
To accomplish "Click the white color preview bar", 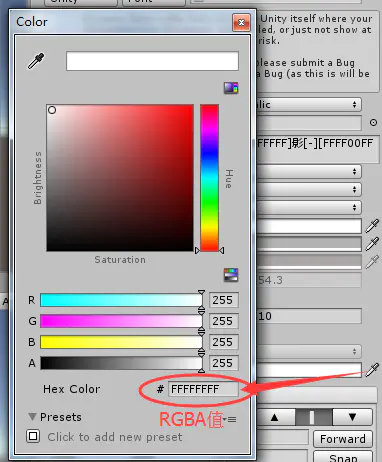I will (x=152, y=61).
